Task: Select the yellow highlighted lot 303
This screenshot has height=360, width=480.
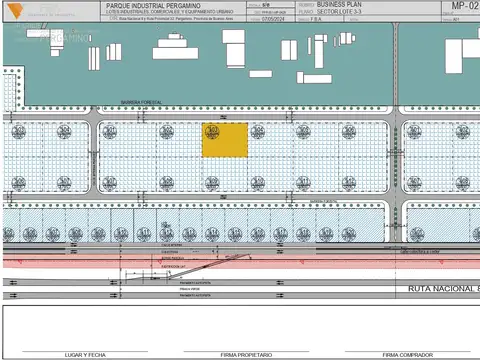Action: click(x=225, y=140)
